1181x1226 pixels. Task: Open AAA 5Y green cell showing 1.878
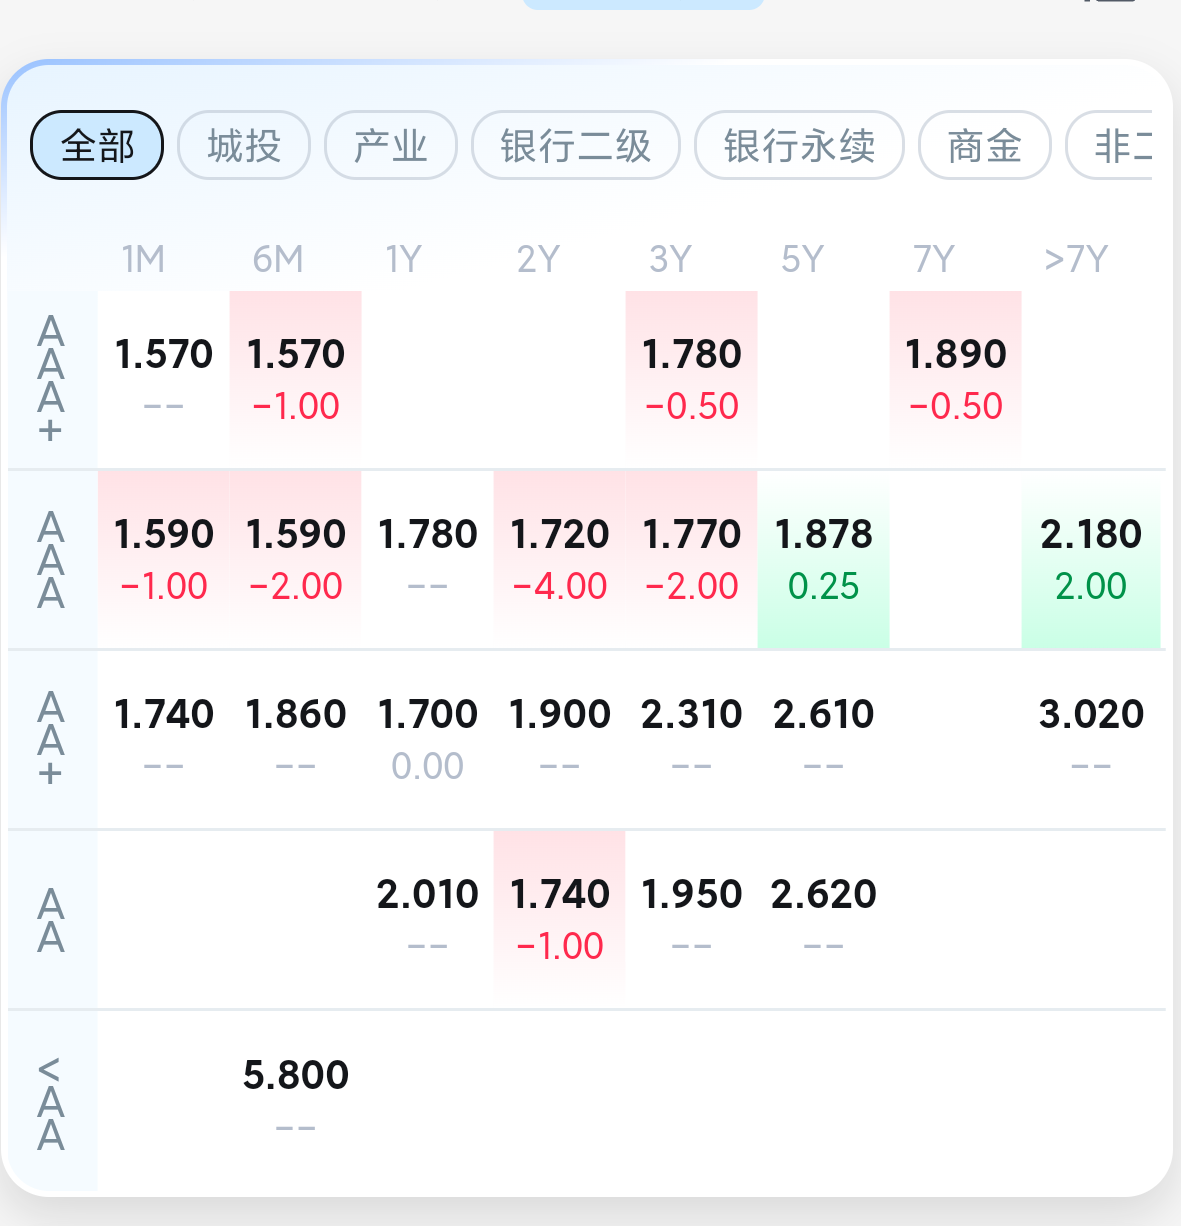click(824, 559)
